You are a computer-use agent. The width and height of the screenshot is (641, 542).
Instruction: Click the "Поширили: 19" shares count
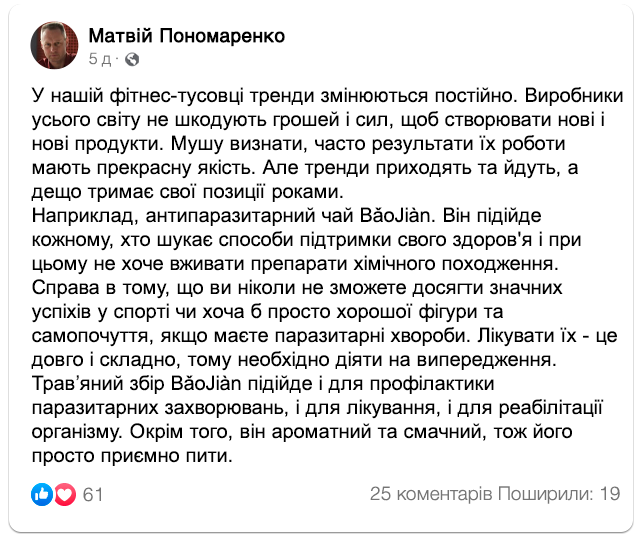click(561, 494)
